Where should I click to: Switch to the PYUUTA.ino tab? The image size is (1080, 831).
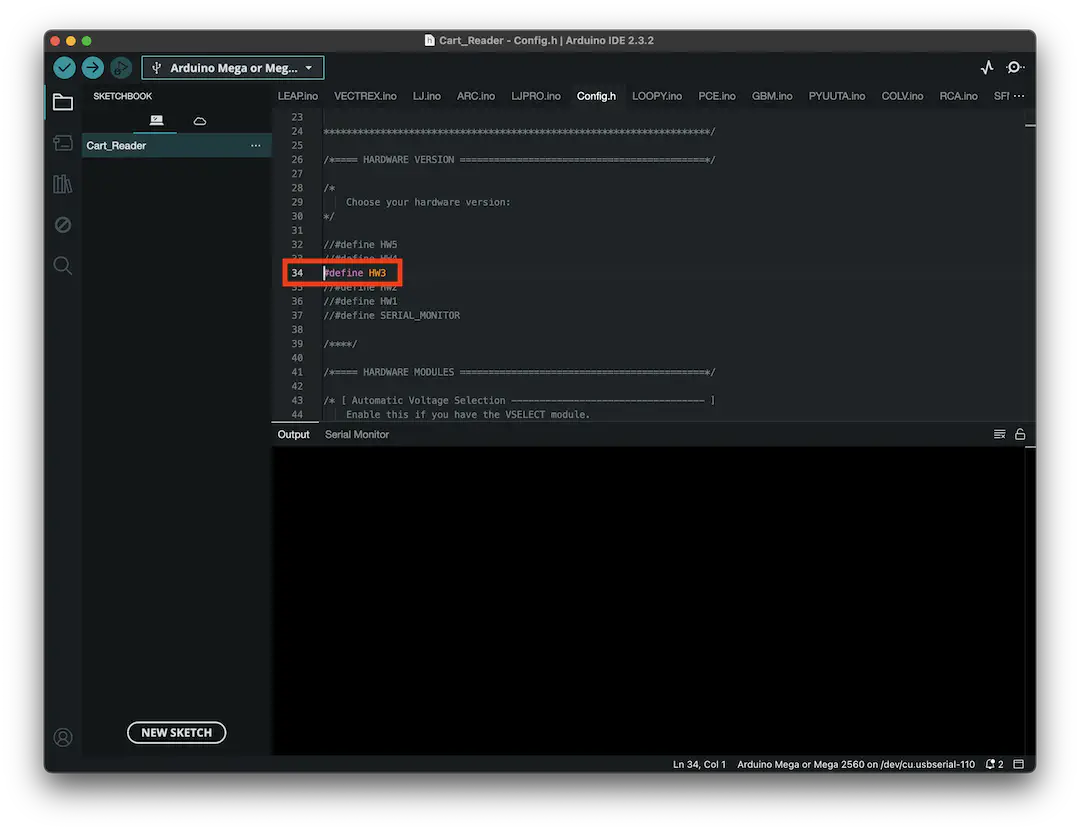point(836,96)
